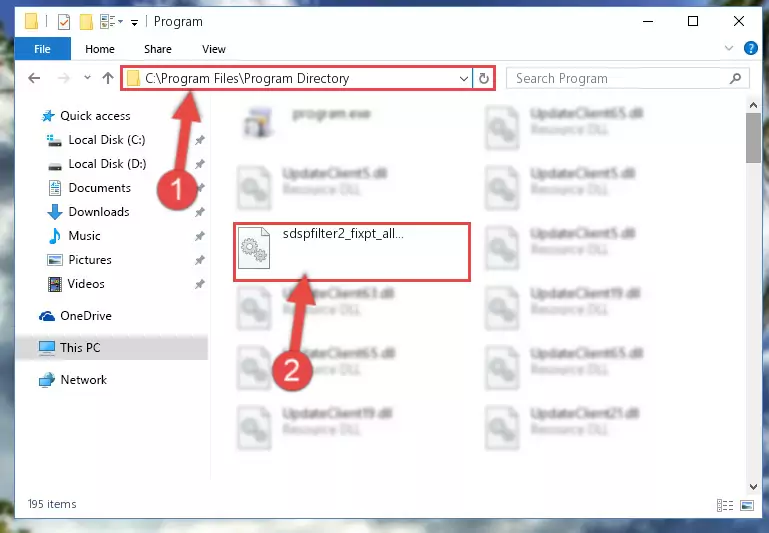Open recent locations dropdown arrow

pos(87,77)
